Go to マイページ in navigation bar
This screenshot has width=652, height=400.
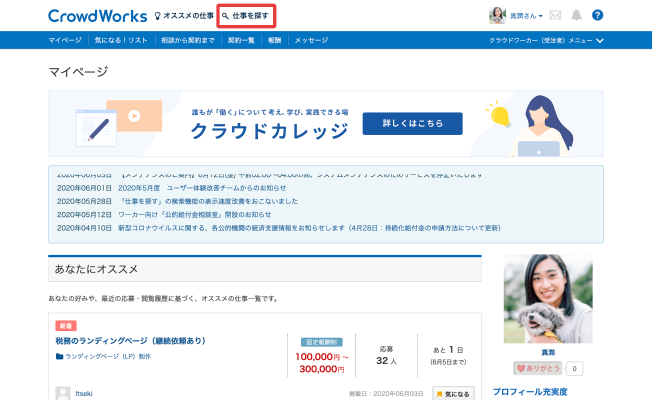[x=65, y=41]
